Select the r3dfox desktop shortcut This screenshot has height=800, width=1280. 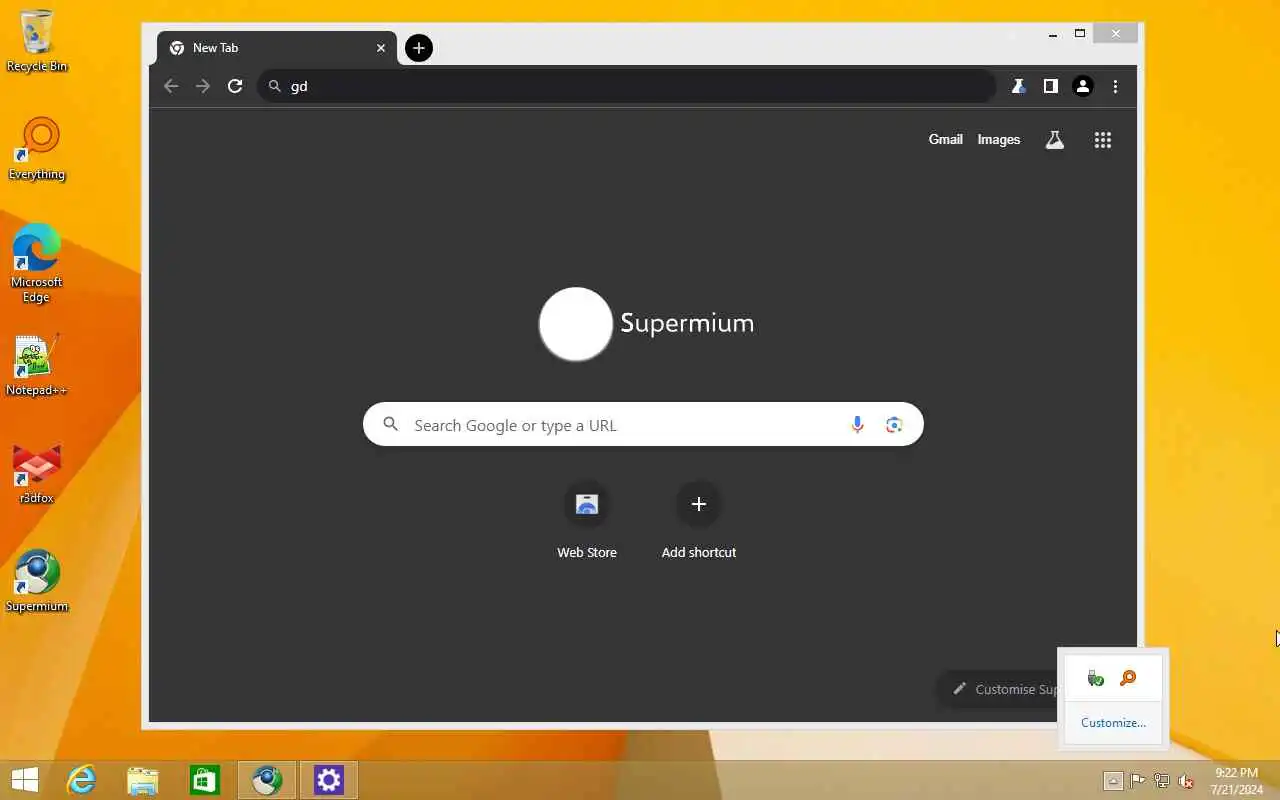point(37,473)
